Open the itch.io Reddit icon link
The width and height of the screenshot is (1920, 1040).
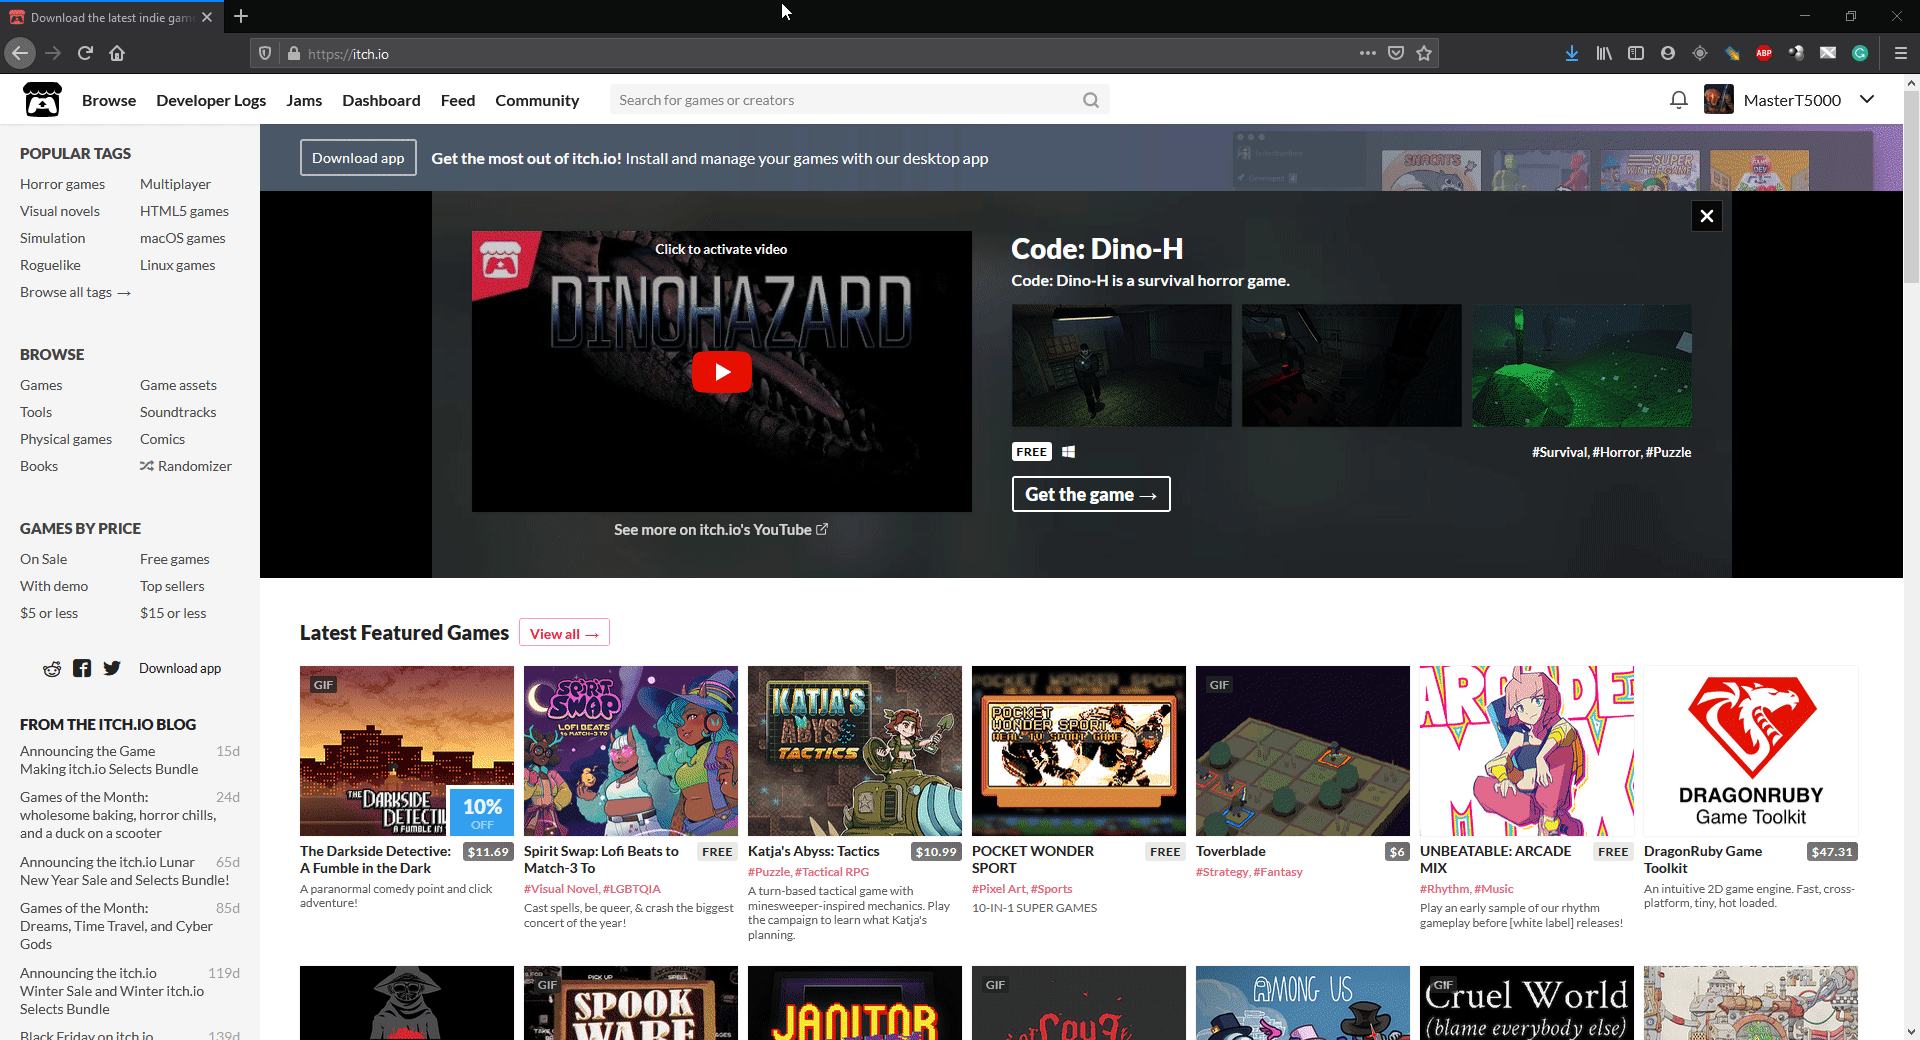(52, 668)
